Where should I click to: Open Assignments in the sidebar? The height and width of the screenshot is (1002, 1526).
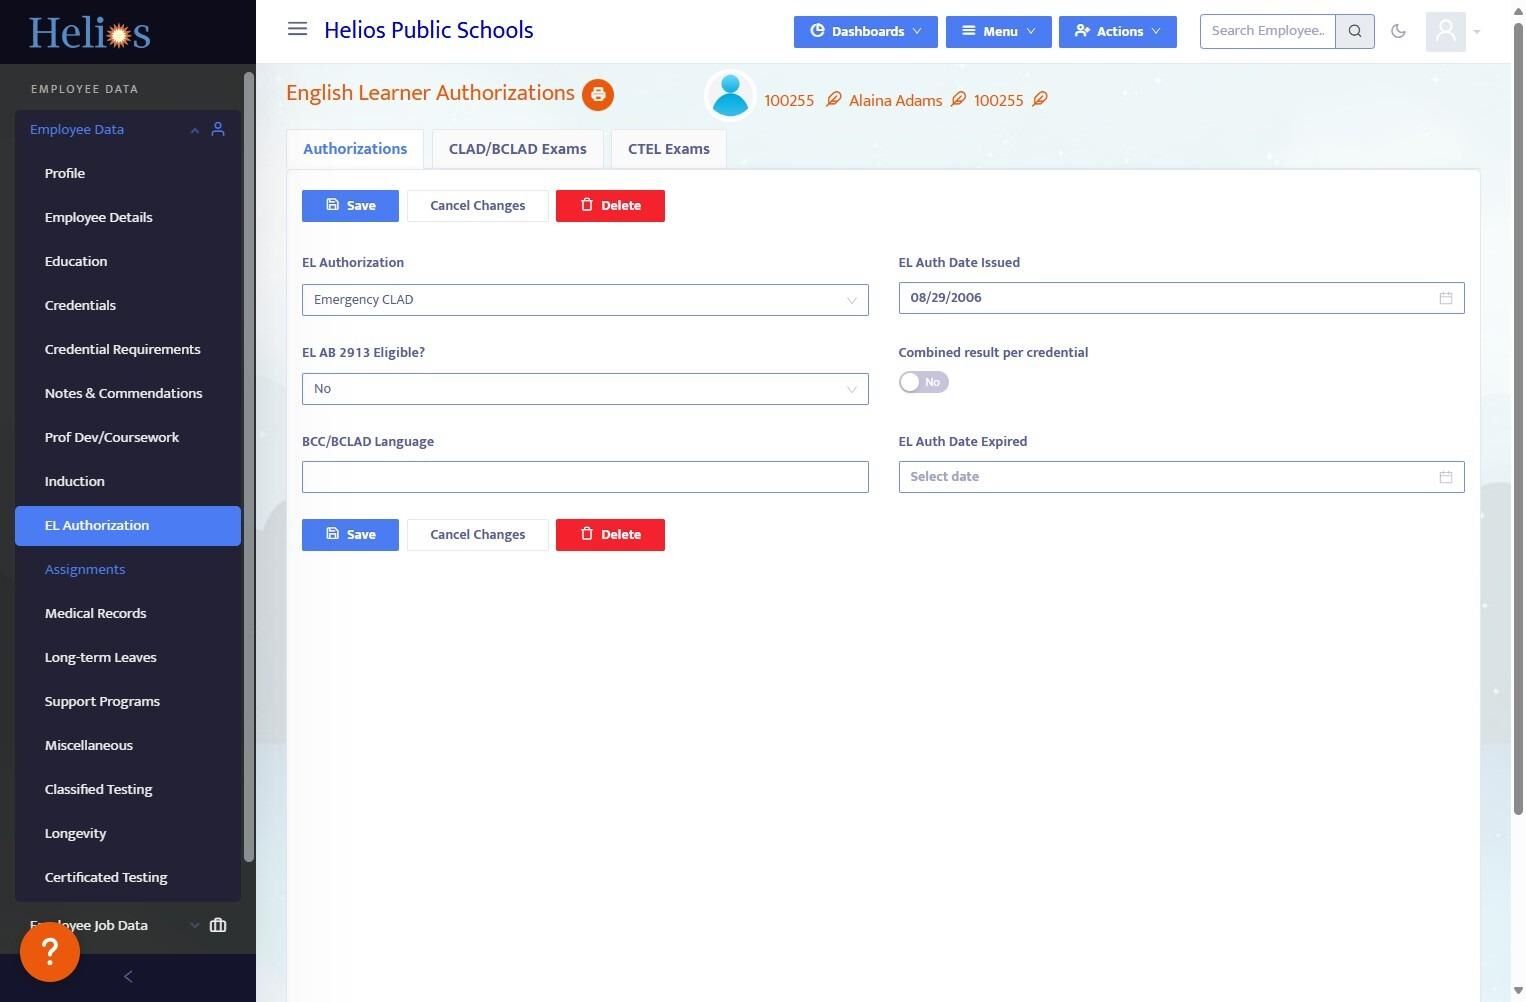tap(128, 569)
